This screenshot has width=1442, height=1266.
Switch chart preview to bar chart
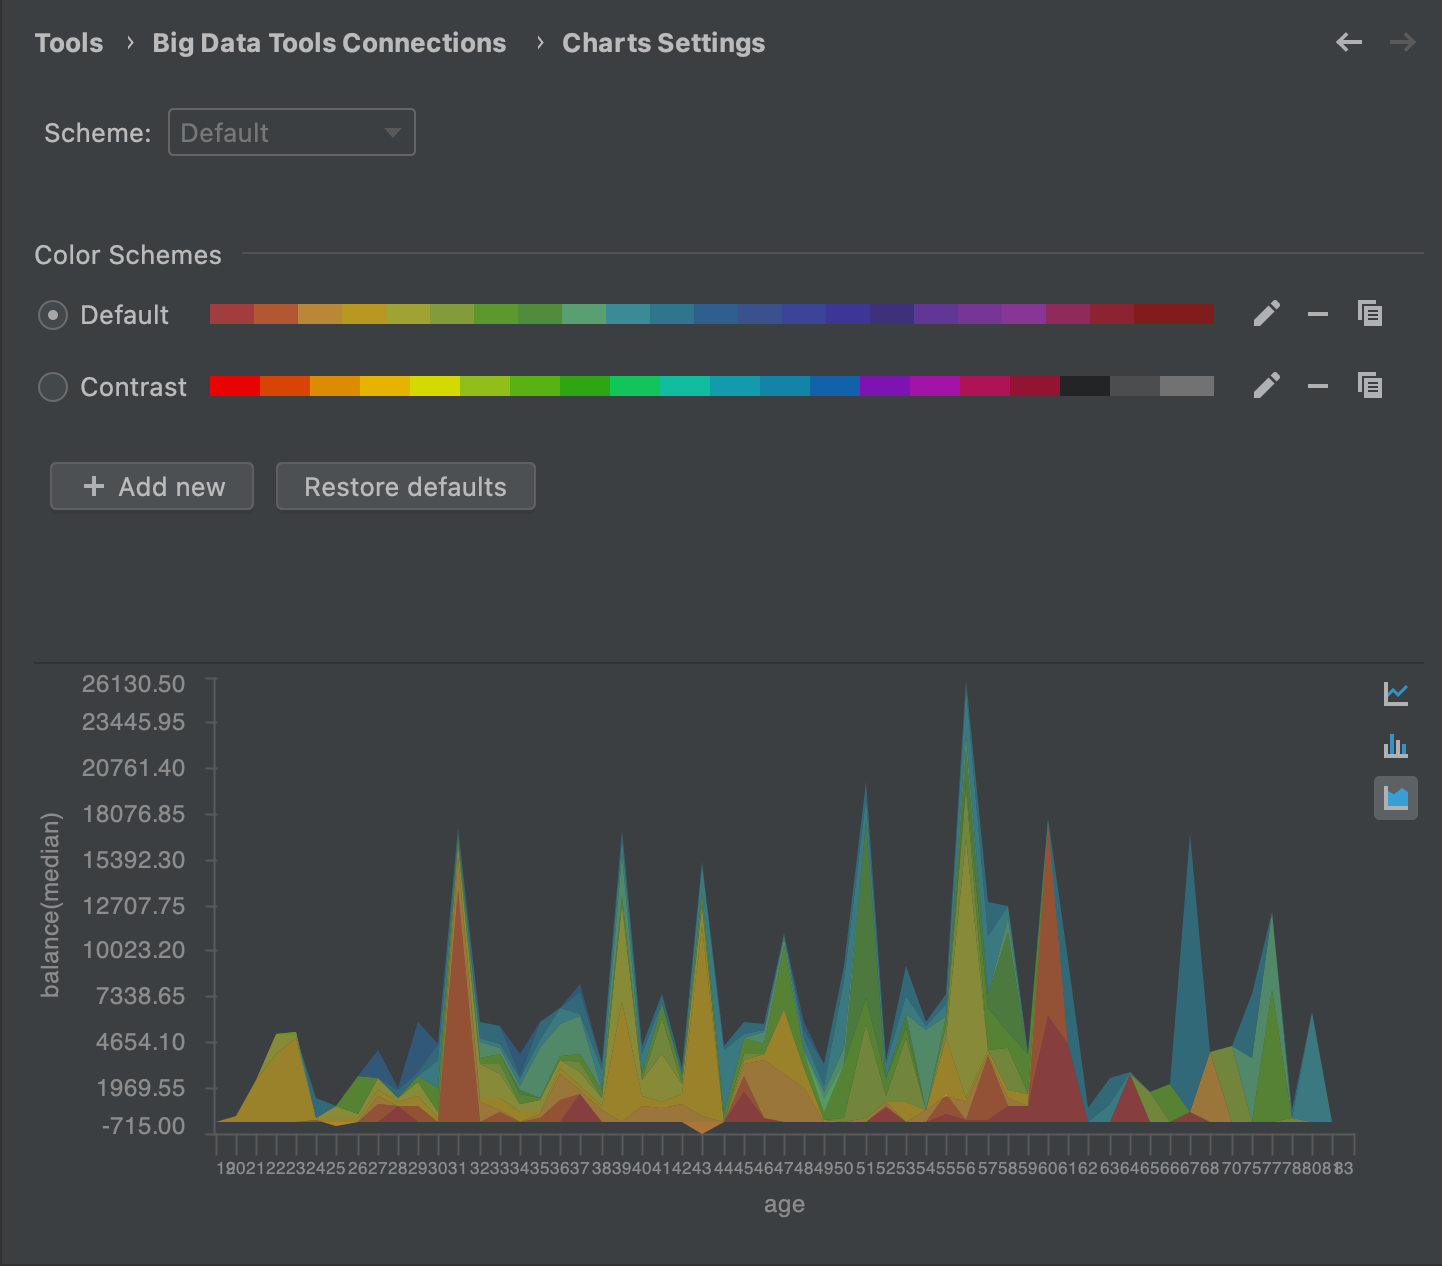pos(1397,746)
